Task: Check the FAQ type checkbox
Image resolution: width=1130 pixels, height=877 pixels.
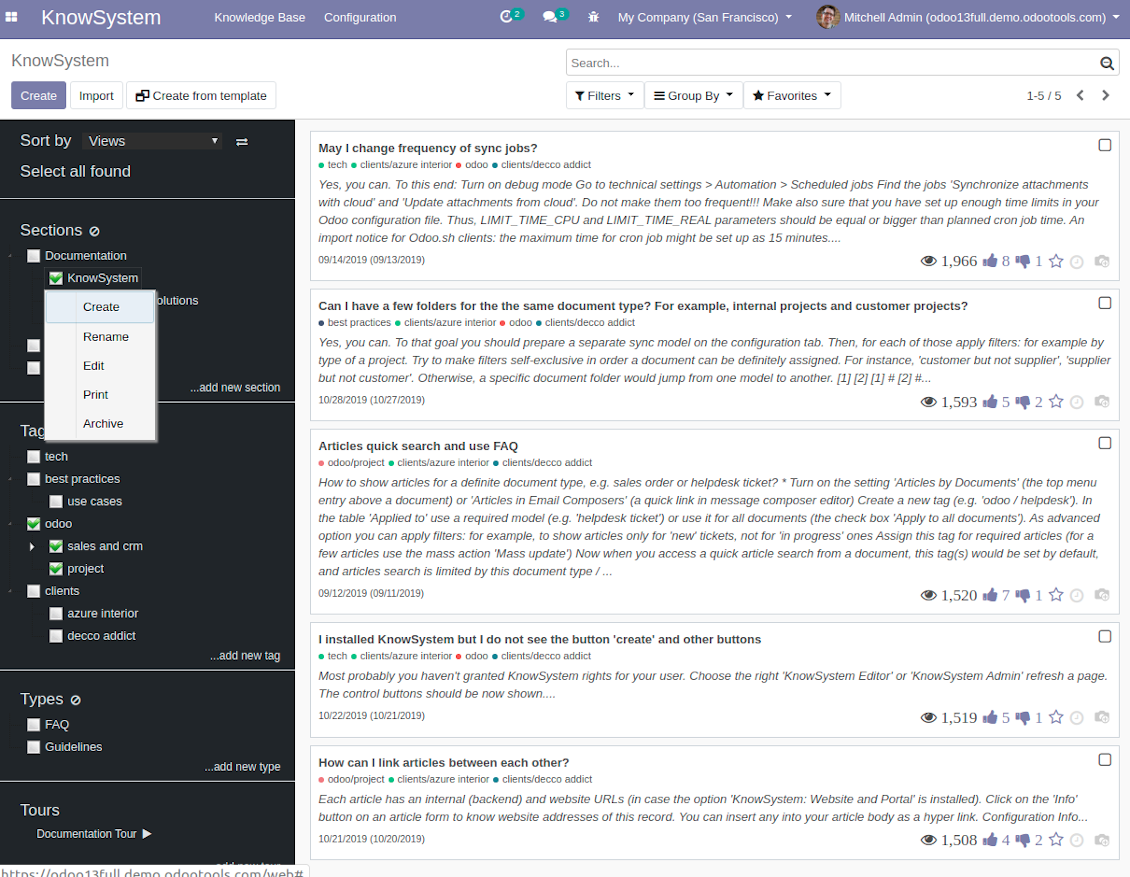Action: point(33,725)
